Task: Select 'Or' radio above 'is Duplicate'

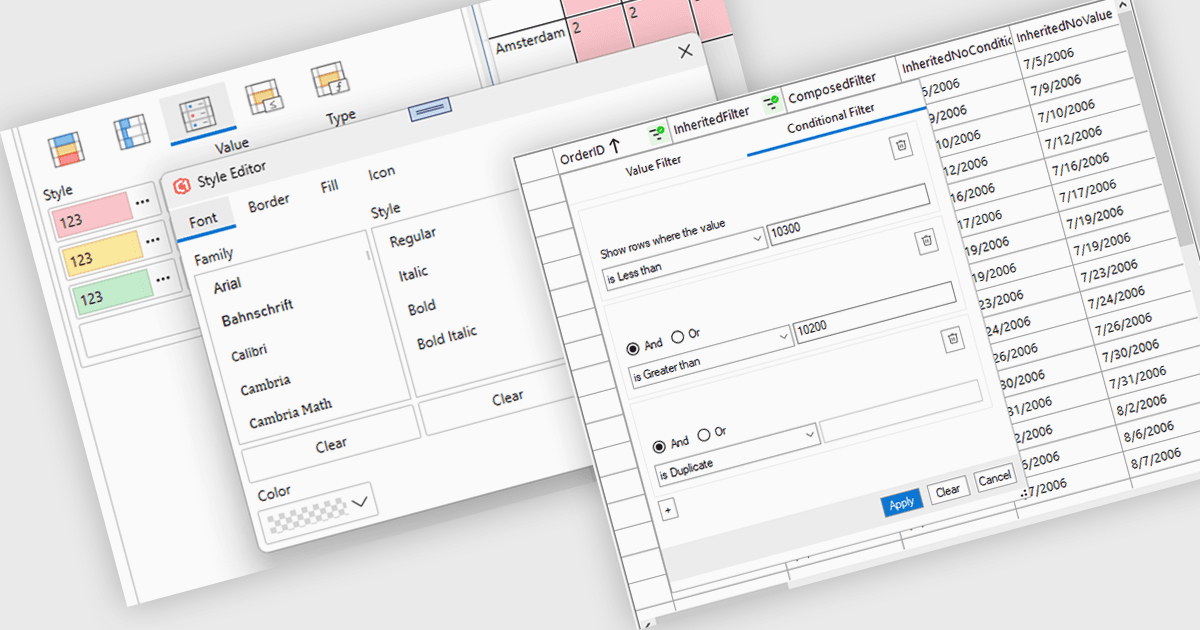Action: [705, 434]
